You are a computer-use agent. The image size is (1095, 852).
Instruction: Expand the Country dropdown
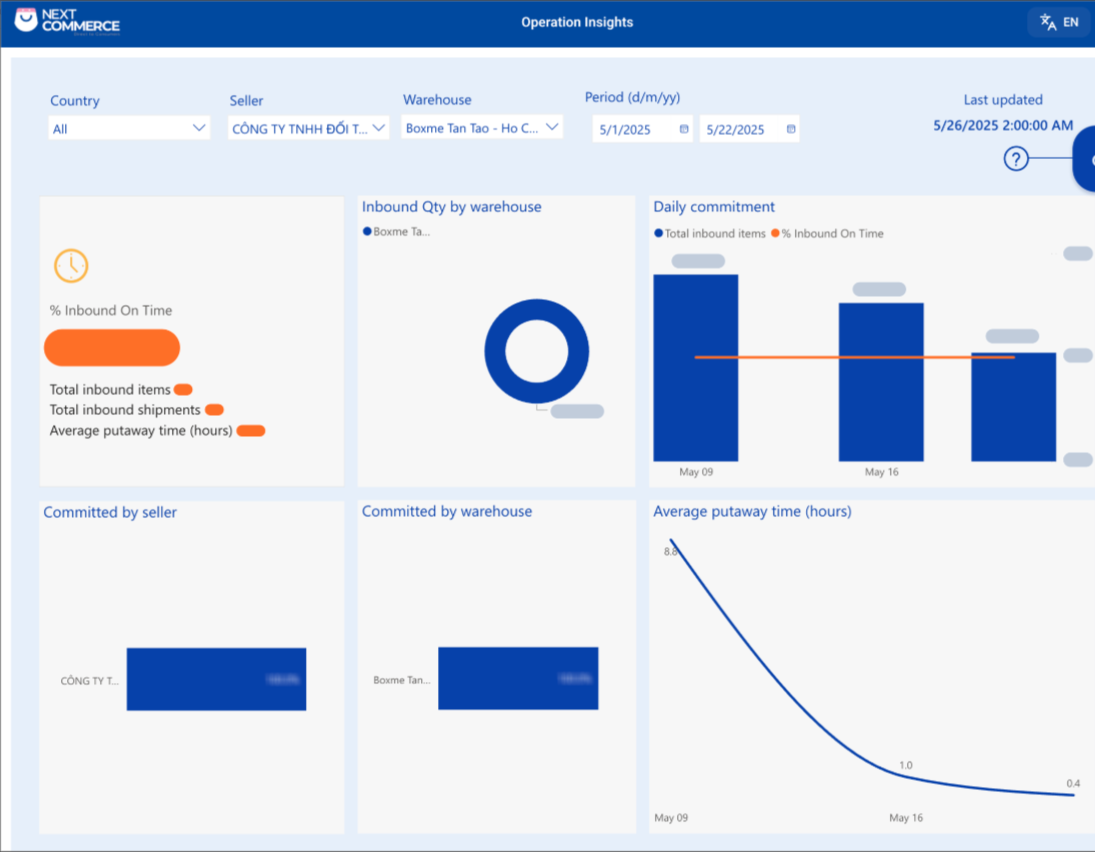coord(199,128)
